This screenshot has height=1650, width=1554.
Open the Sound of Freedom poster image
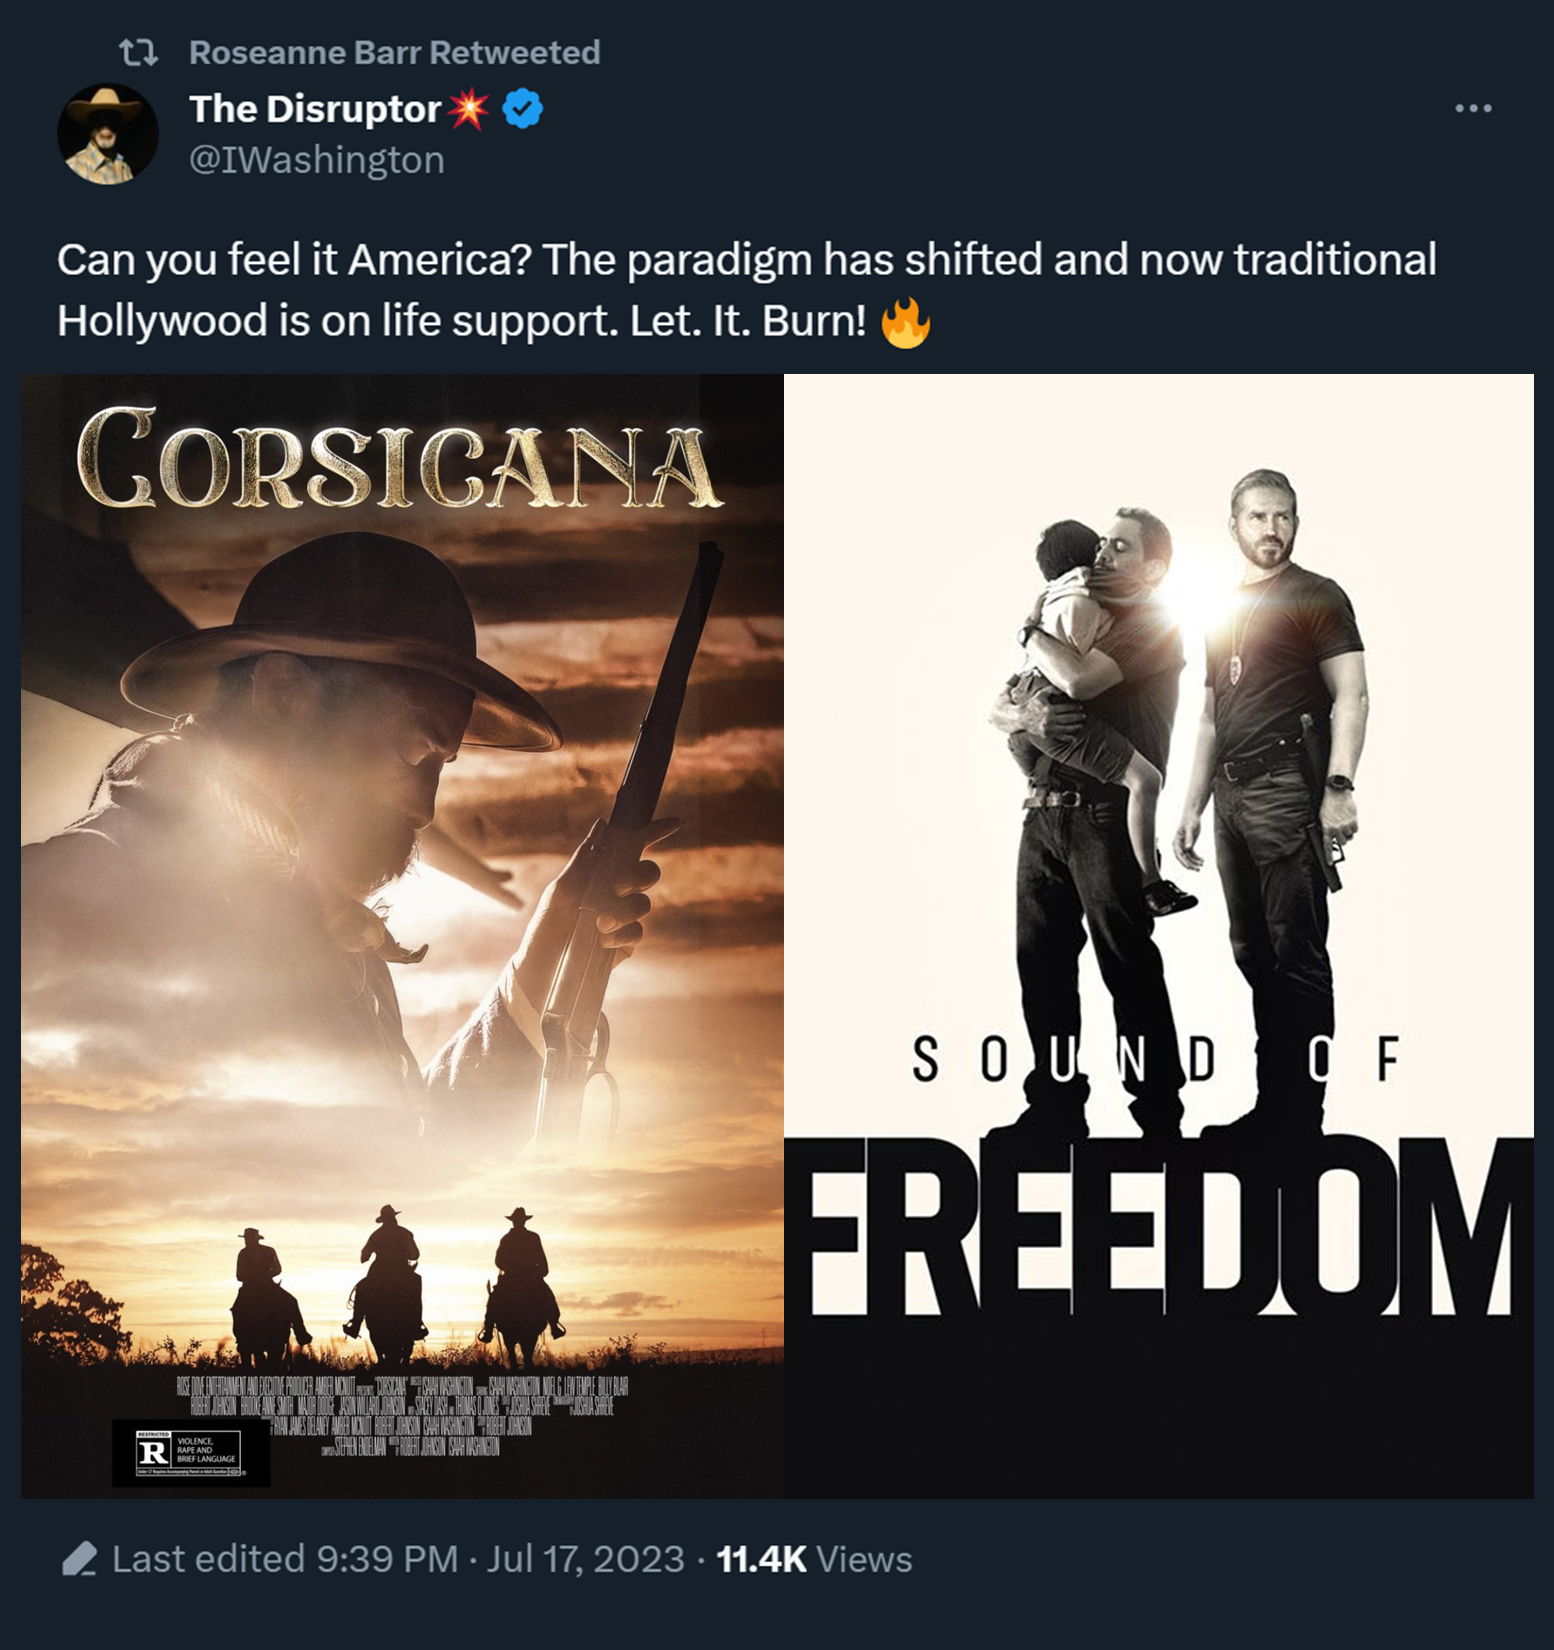click(1159, 936)
